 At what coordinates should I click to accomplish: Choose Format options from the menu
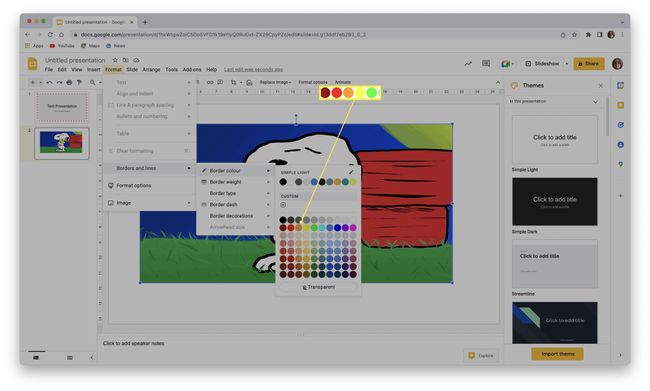pos(150,185)
